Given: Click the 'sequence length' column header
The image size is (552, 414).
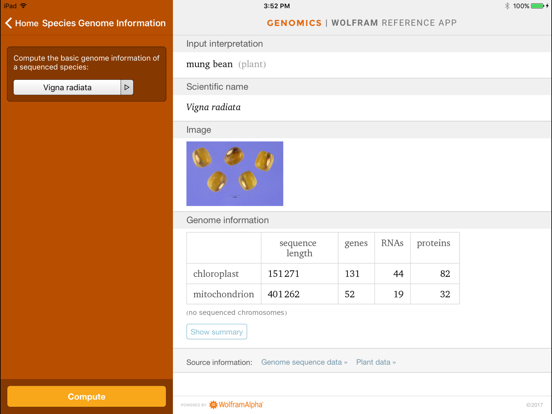Looking at the screenshot, I should 299,248.
